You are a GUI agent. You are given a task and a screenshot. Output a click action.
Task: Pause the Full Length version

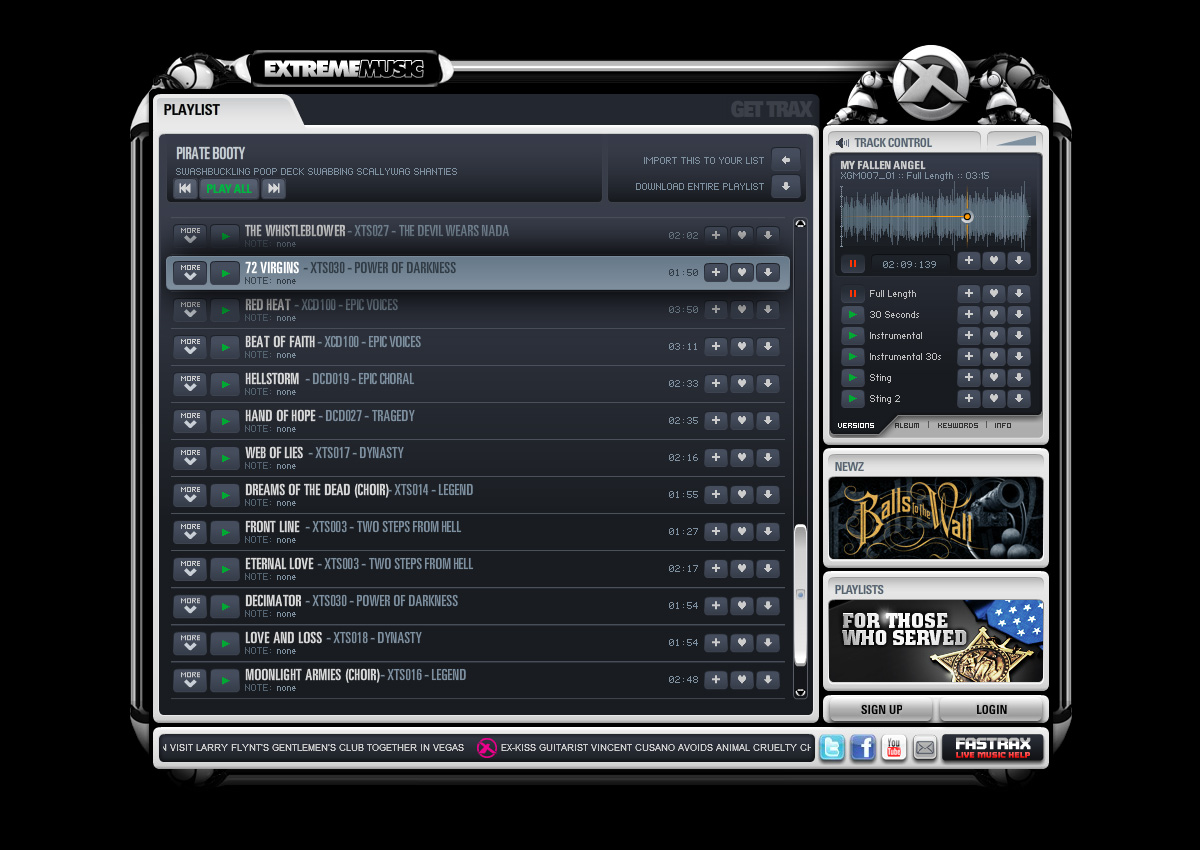pos(853,294)
